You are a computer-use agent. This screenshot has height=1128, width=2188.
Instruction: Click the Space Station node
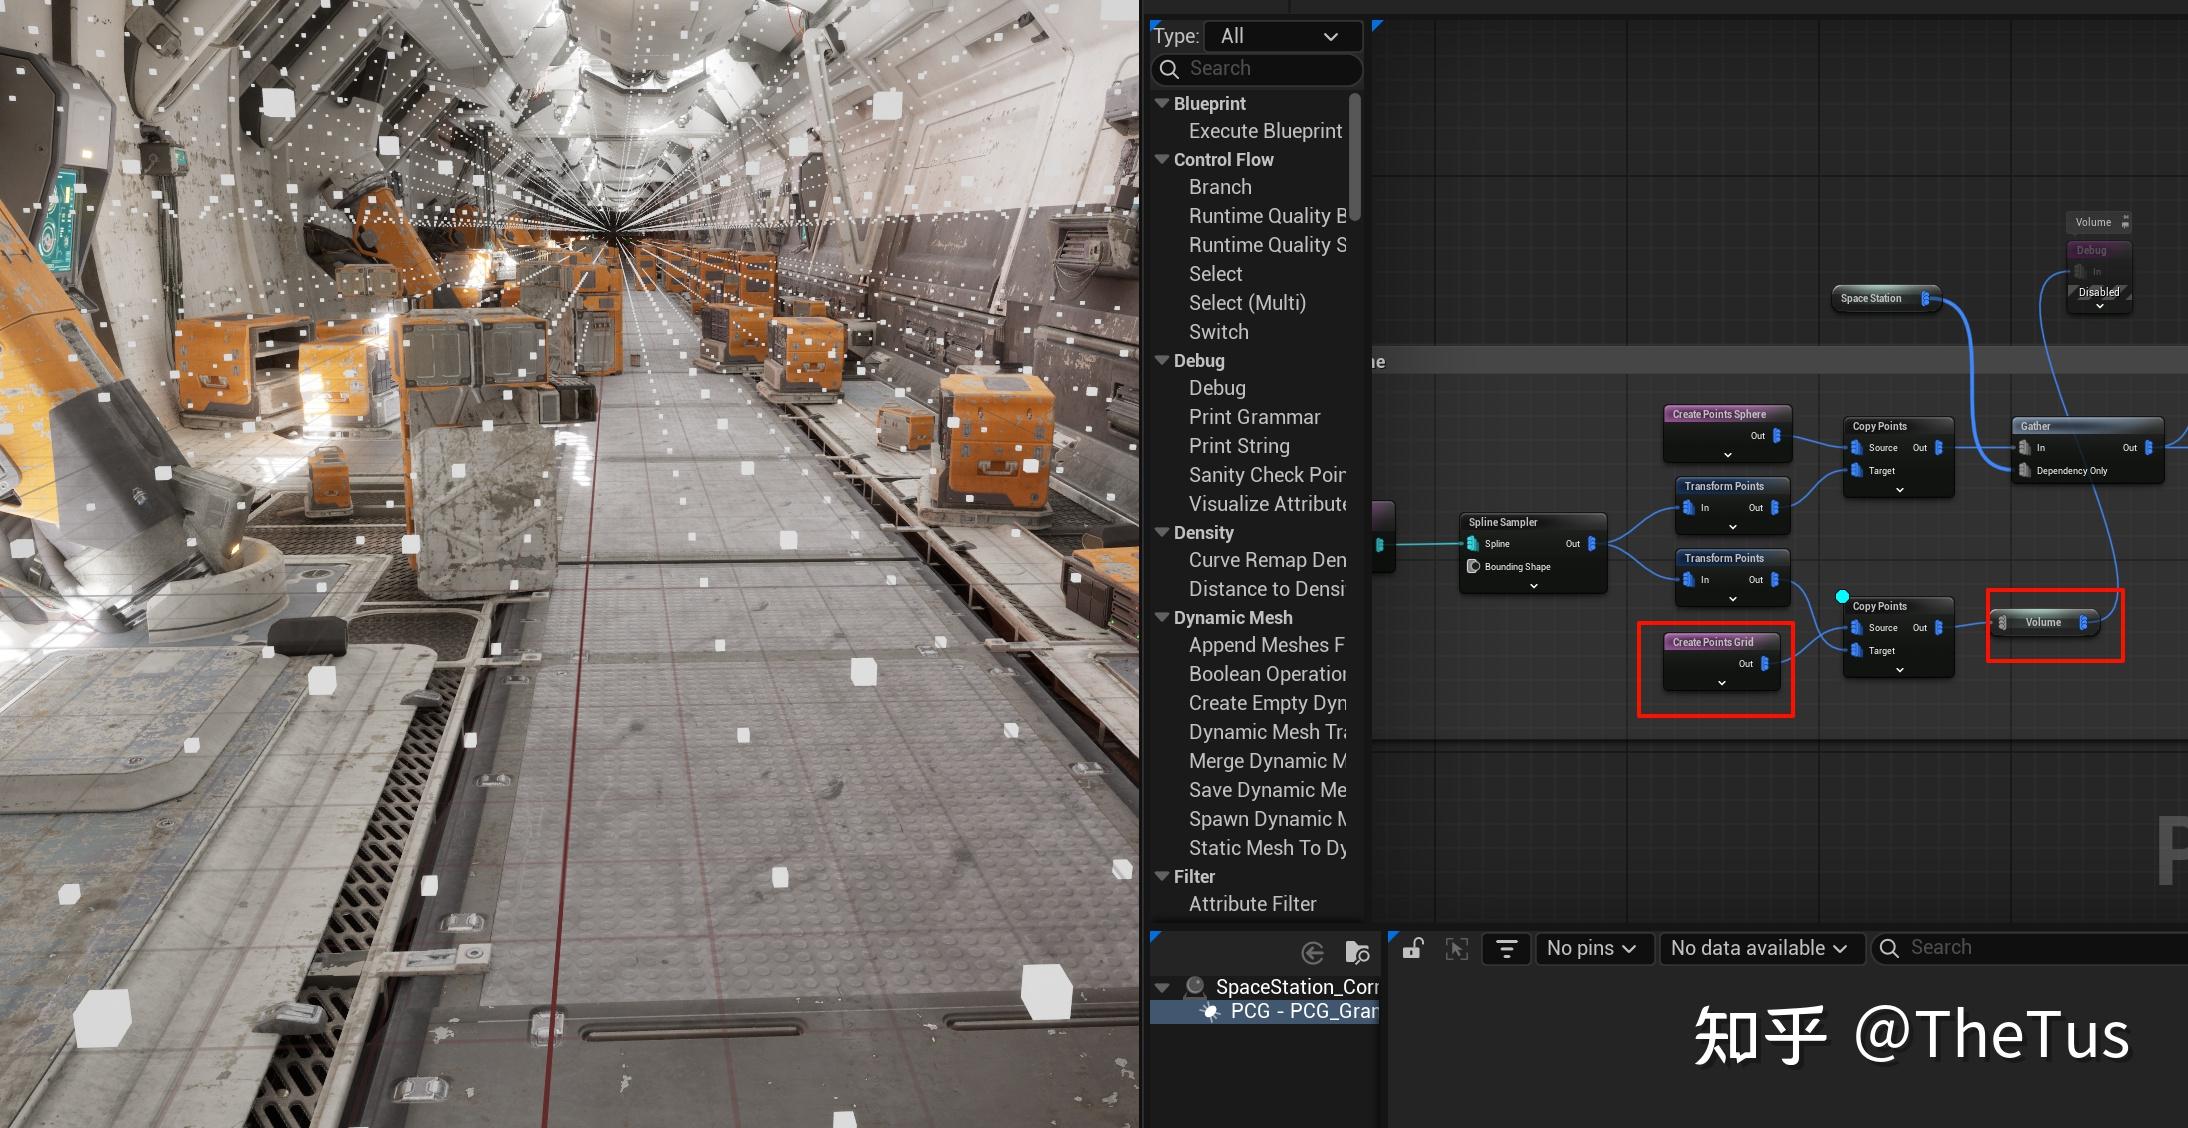click(1872, 298)
